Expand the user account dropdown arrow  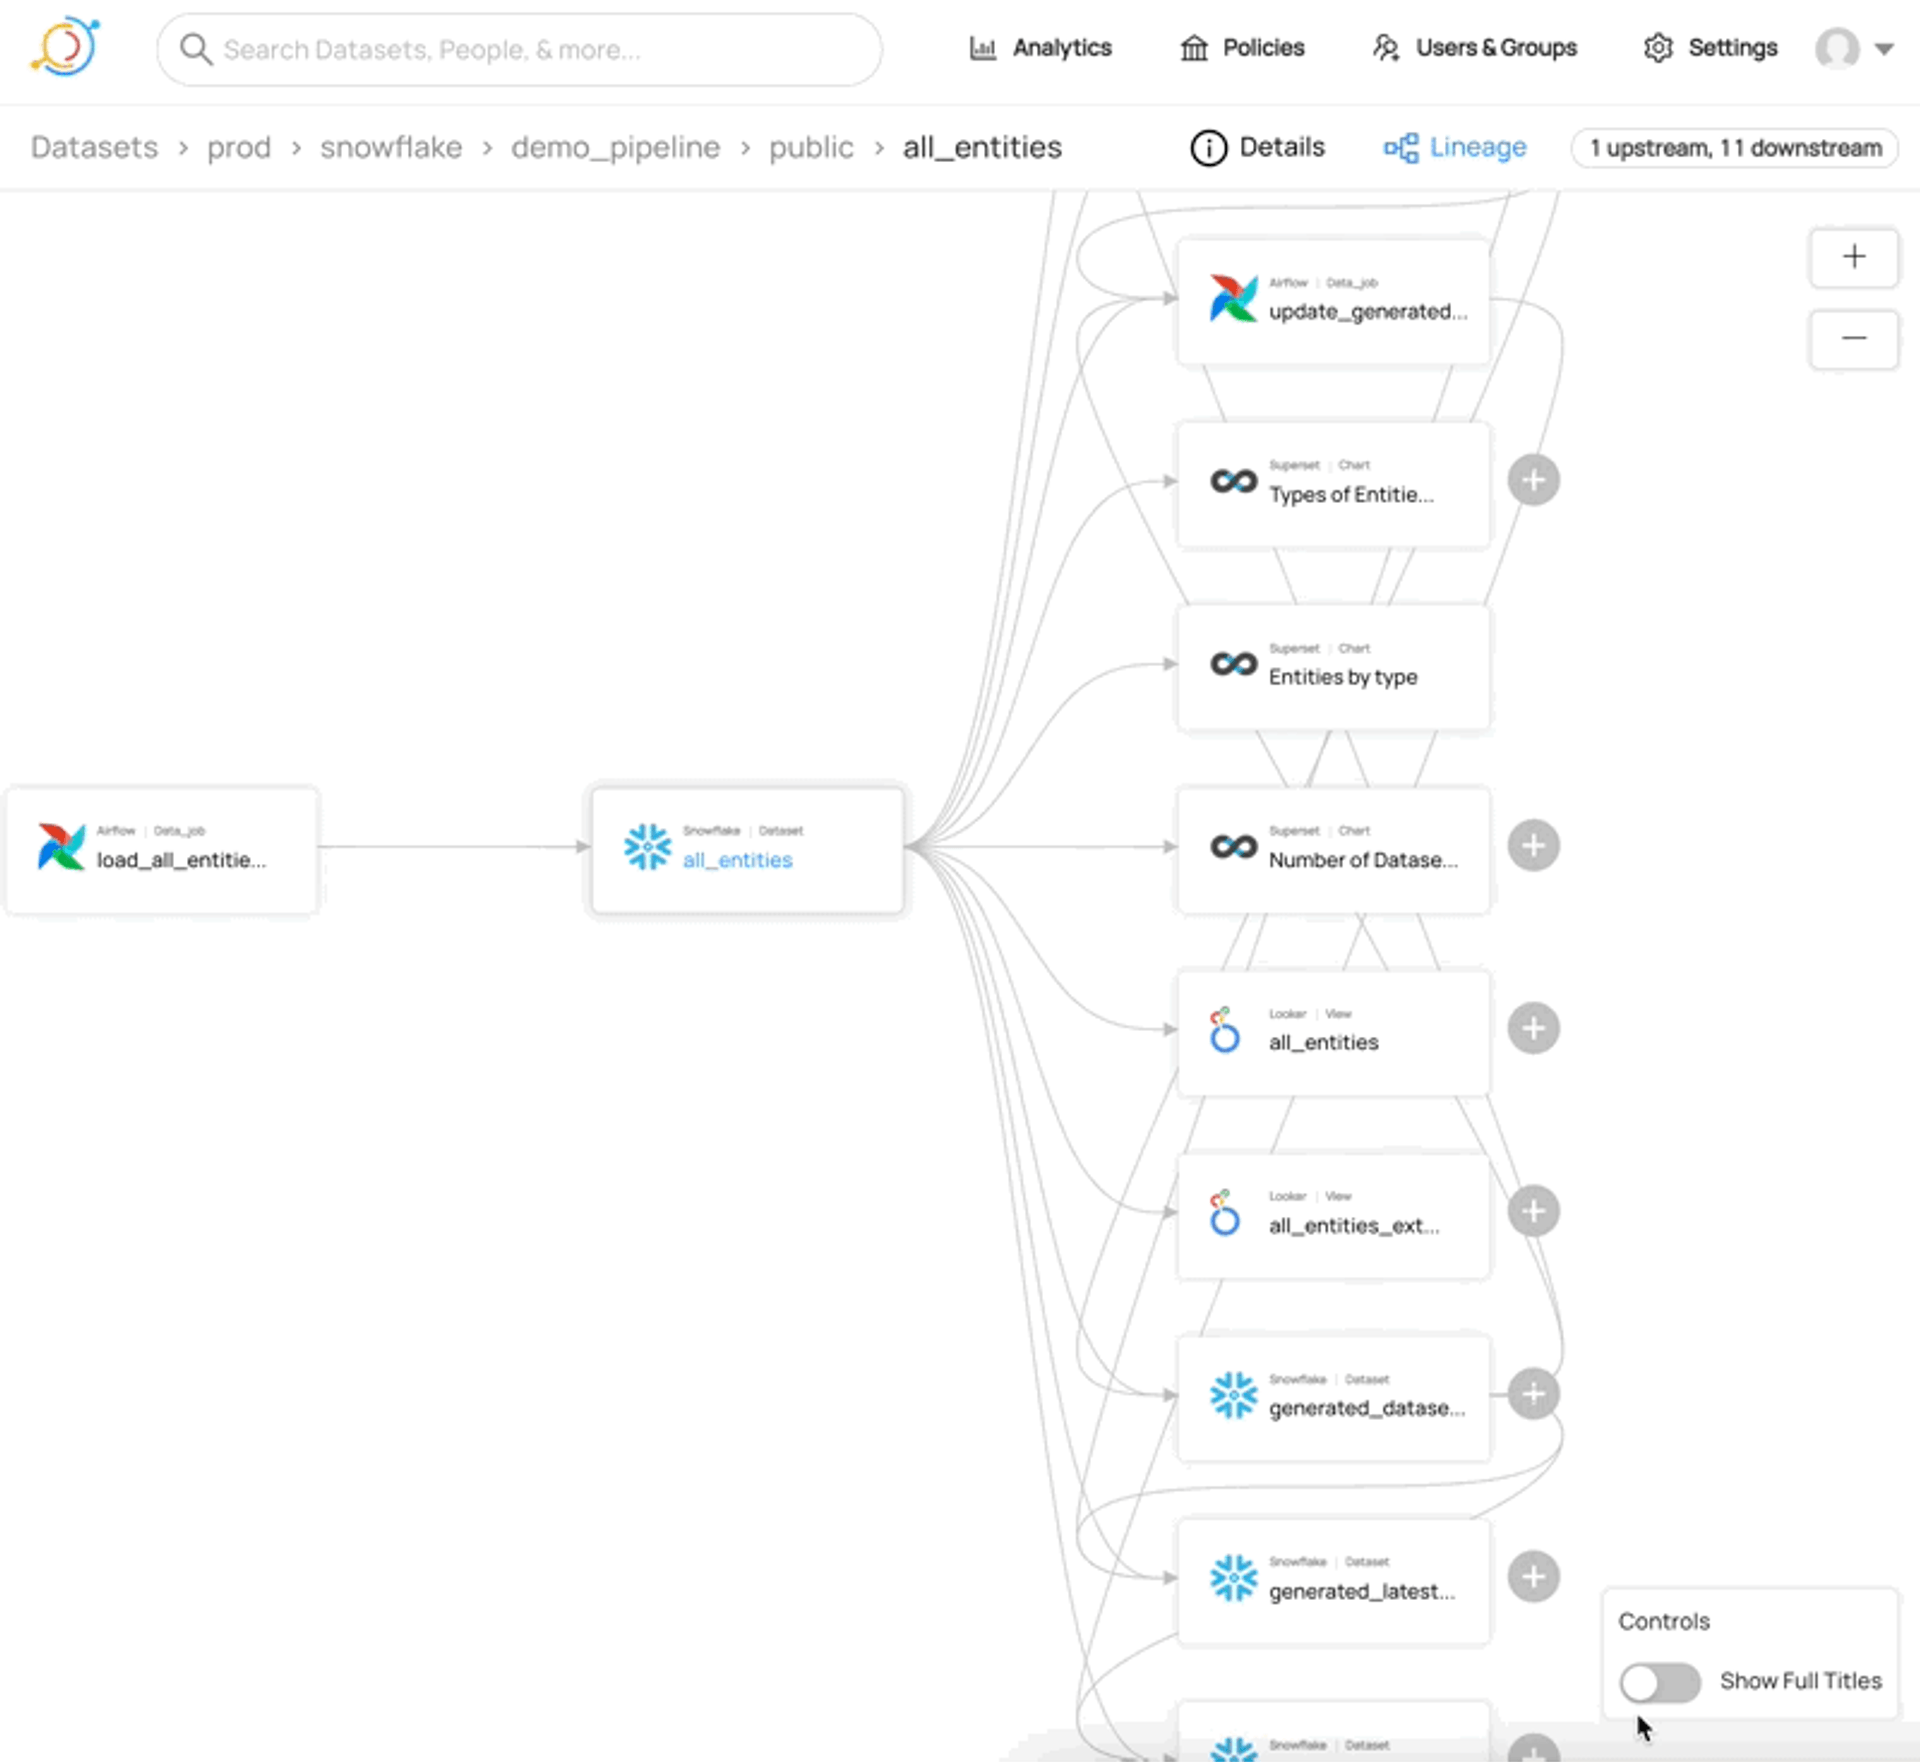click(x=1884, y=49)
